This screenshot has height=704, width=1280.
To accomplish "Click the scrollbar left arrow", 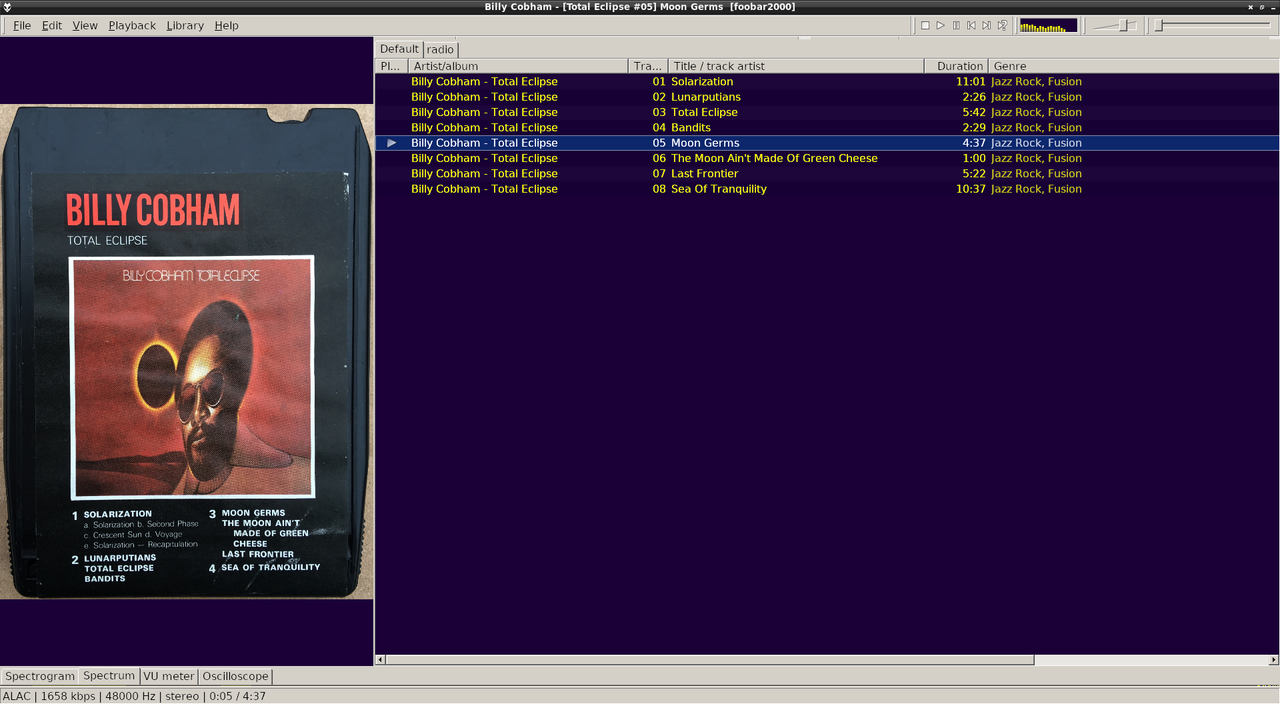I will [x=380, y=660].
